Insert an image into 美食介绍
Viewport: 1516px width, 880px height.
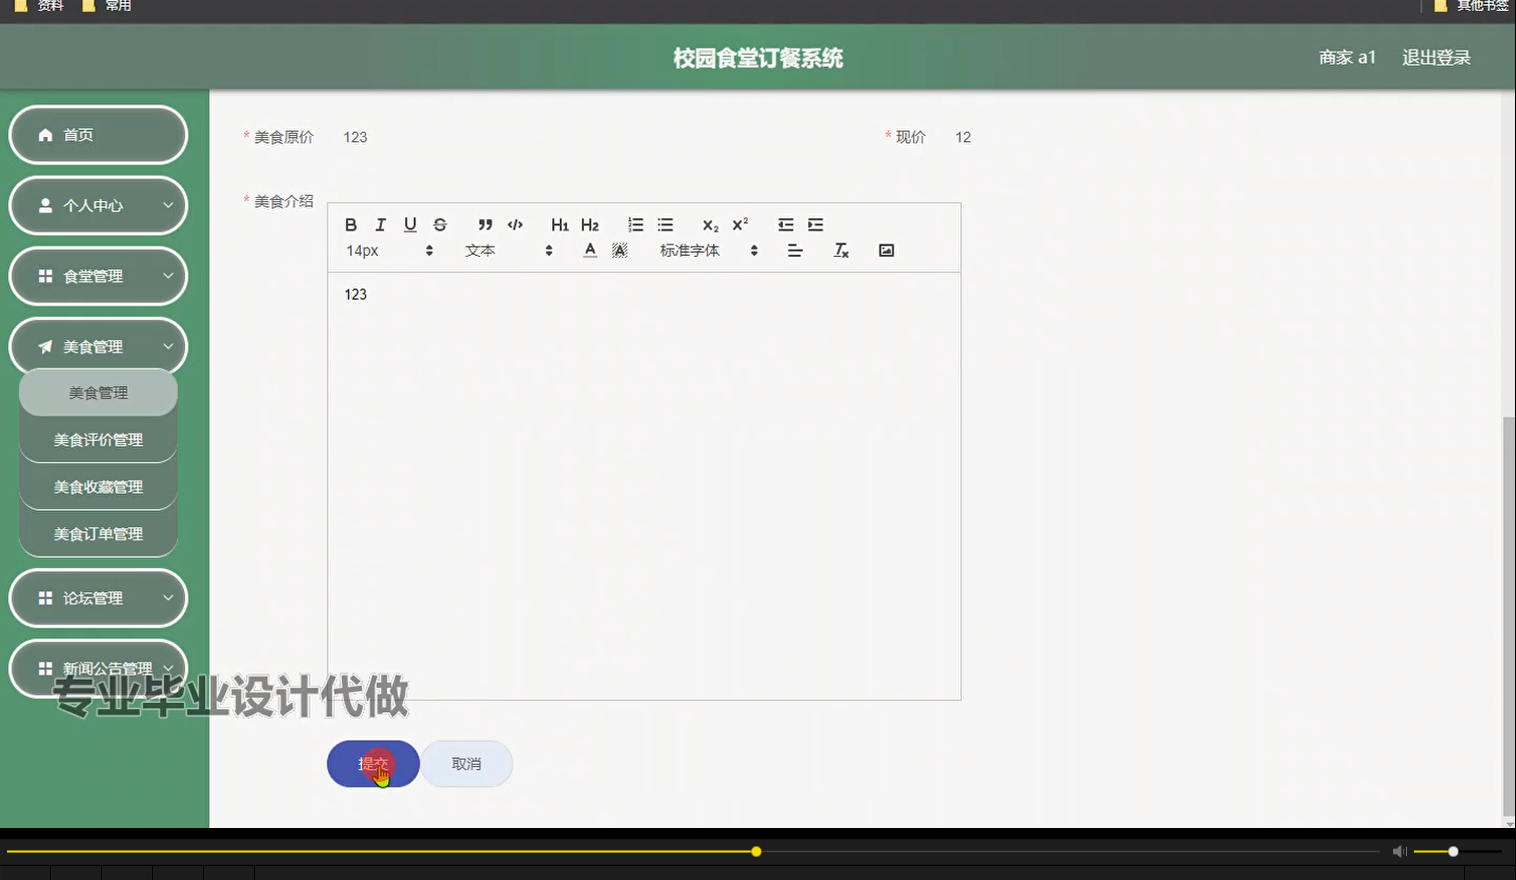(886, 250)
